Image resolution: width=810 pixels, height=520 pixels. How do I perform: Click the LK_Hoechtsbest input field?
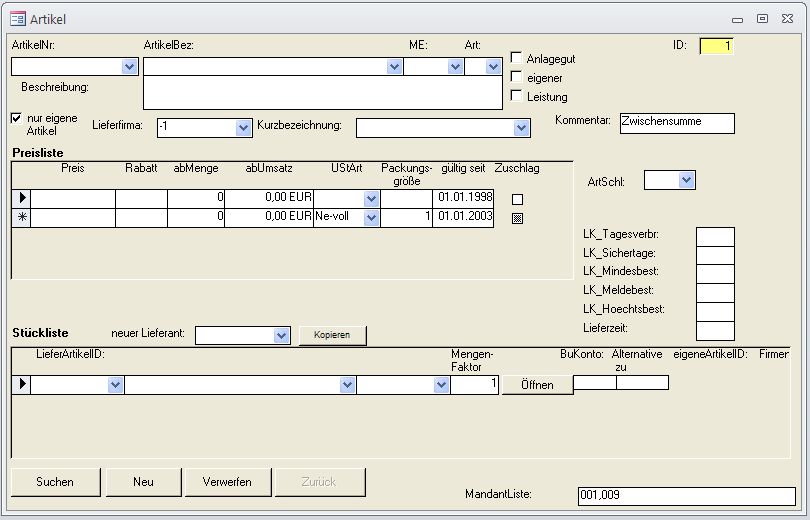(x=715, y=311)
